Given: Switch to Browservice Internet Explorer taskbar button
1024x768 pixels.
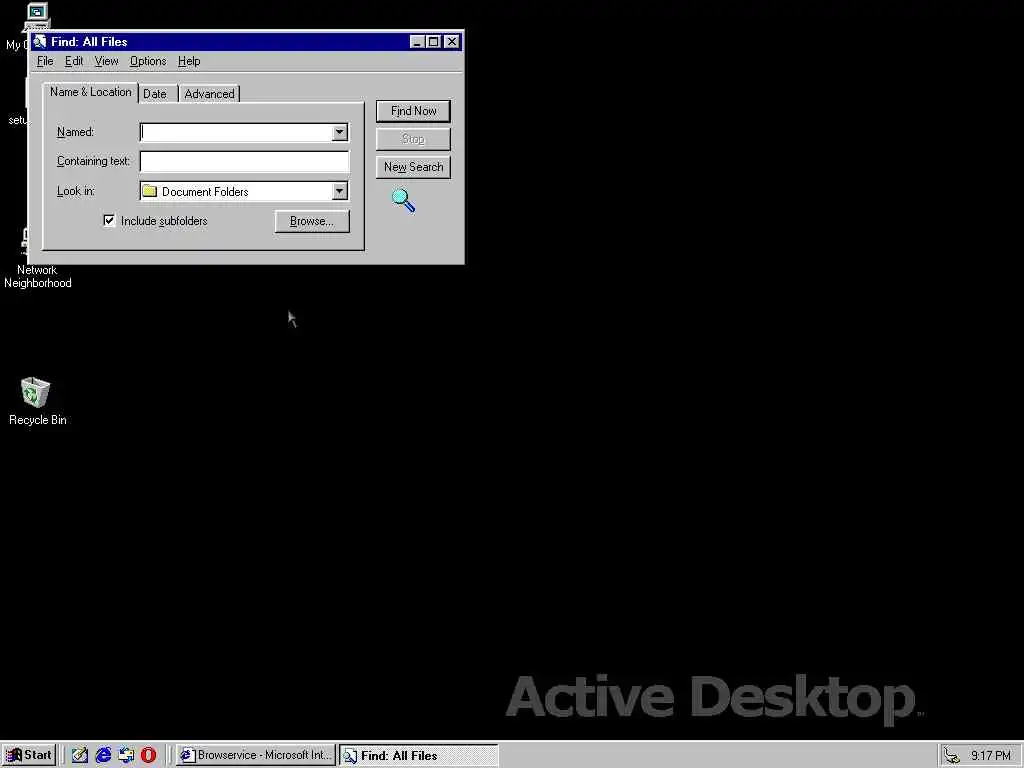Looking at the screenshot, I should click(256, 756).
